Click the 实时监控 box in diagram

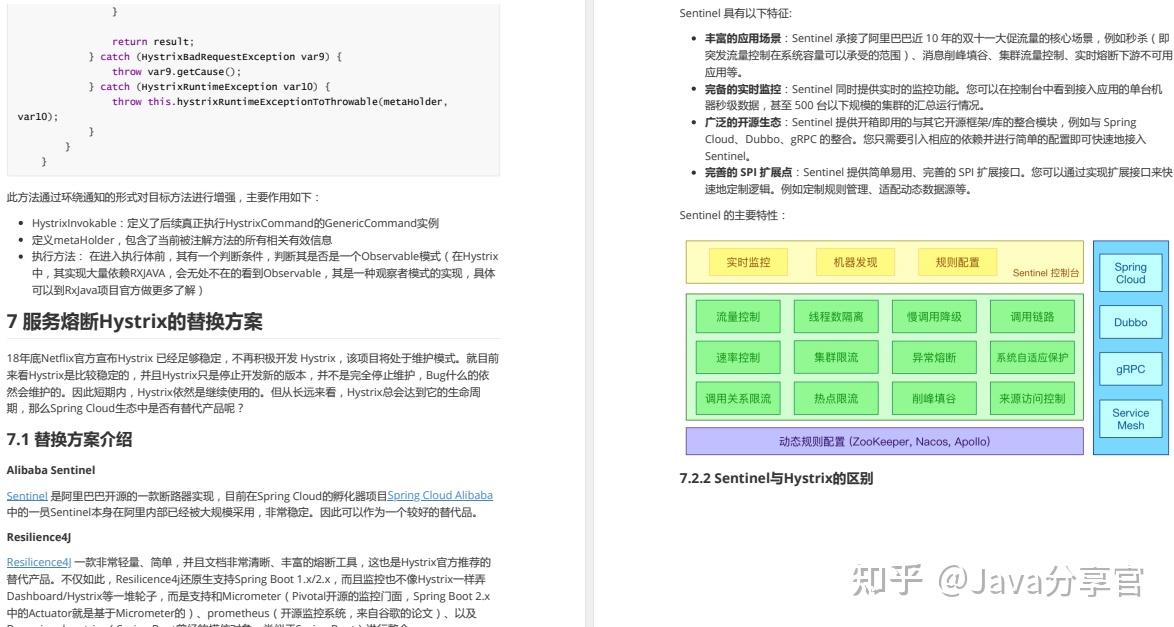pyautogui.click(x=748, y=262)
